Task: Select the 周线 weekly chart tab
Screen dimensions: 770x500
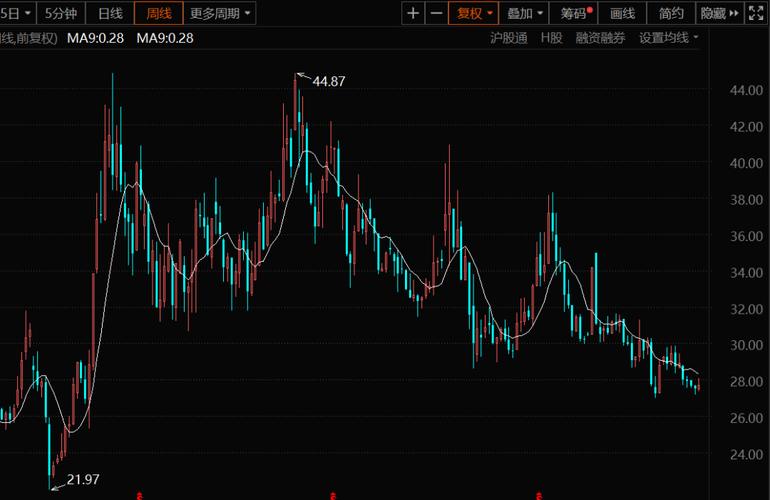Action: tap(159, 13)
